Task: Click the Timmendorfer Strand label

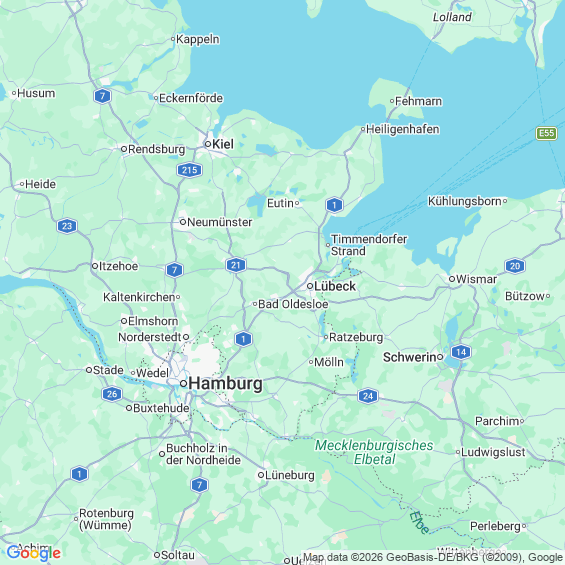Action: (369, 245)
